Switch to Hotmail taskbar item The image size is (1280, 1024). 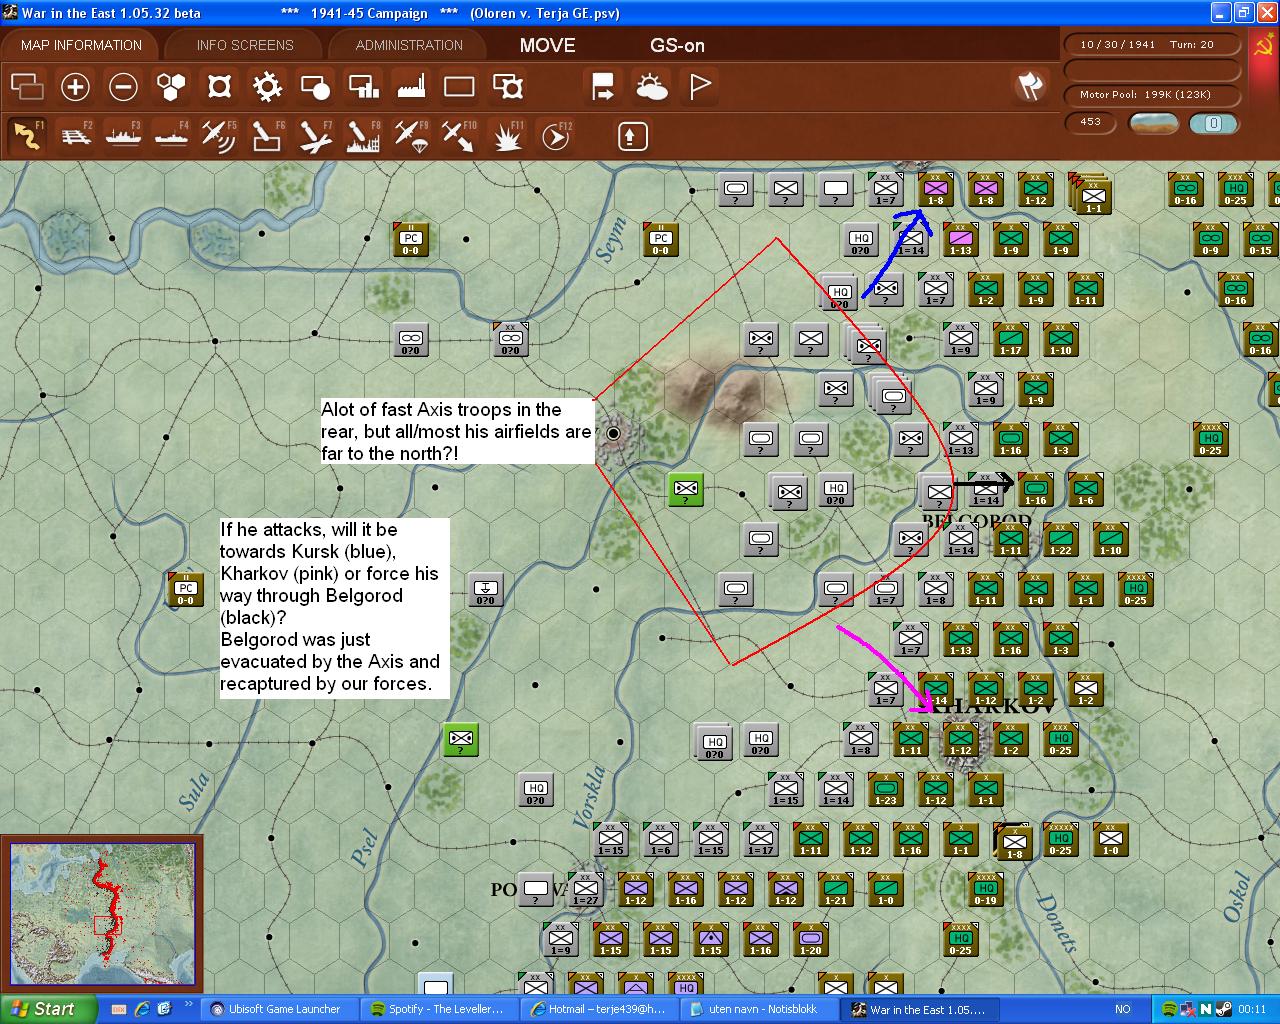(598, 1009)
